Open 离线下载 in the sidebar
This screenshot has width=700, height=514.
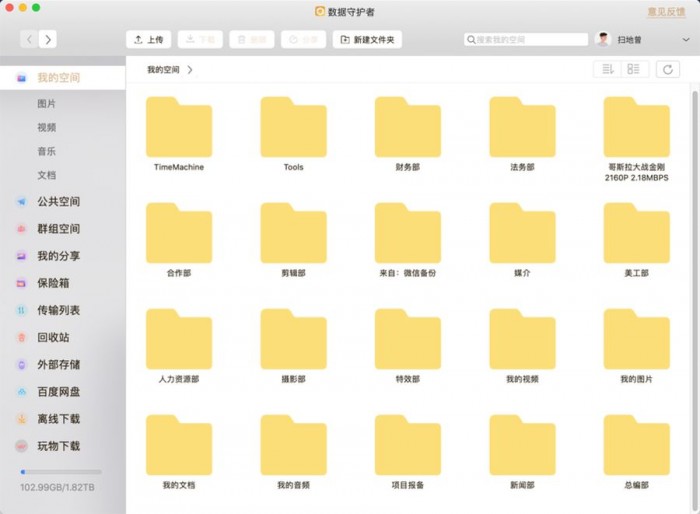pos(58,419)
